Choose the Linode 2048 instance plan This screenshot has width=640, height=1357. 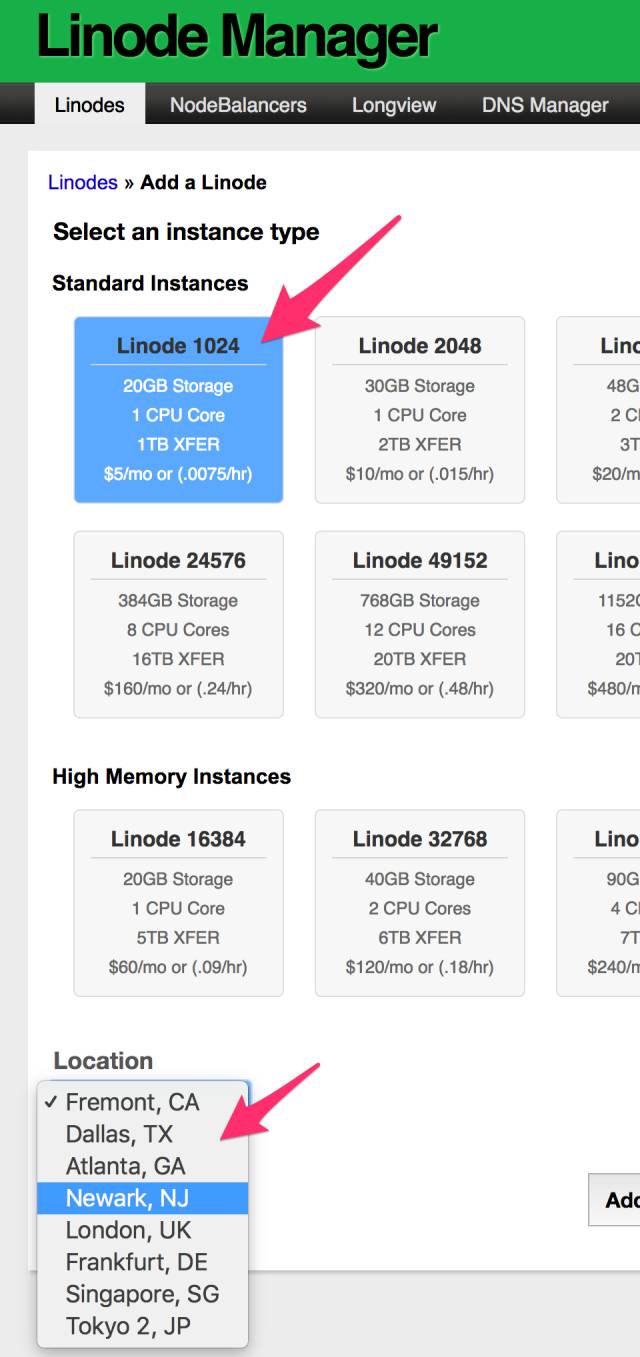click(420, 410)
